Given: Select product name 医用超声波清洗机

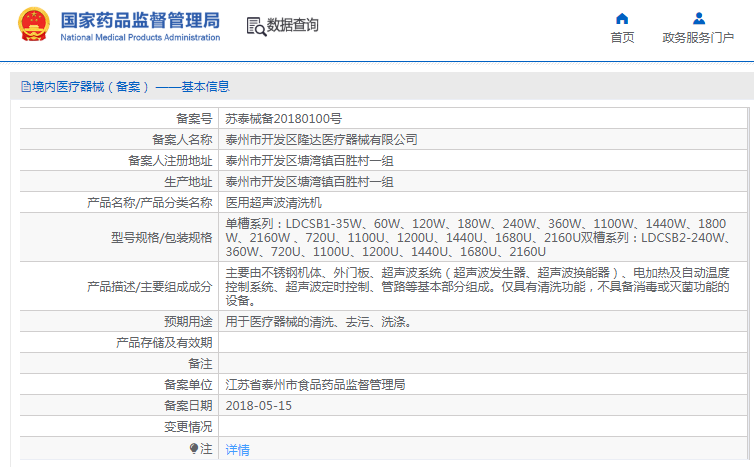Looking at the screenshot, I should [x=274, y=203].
